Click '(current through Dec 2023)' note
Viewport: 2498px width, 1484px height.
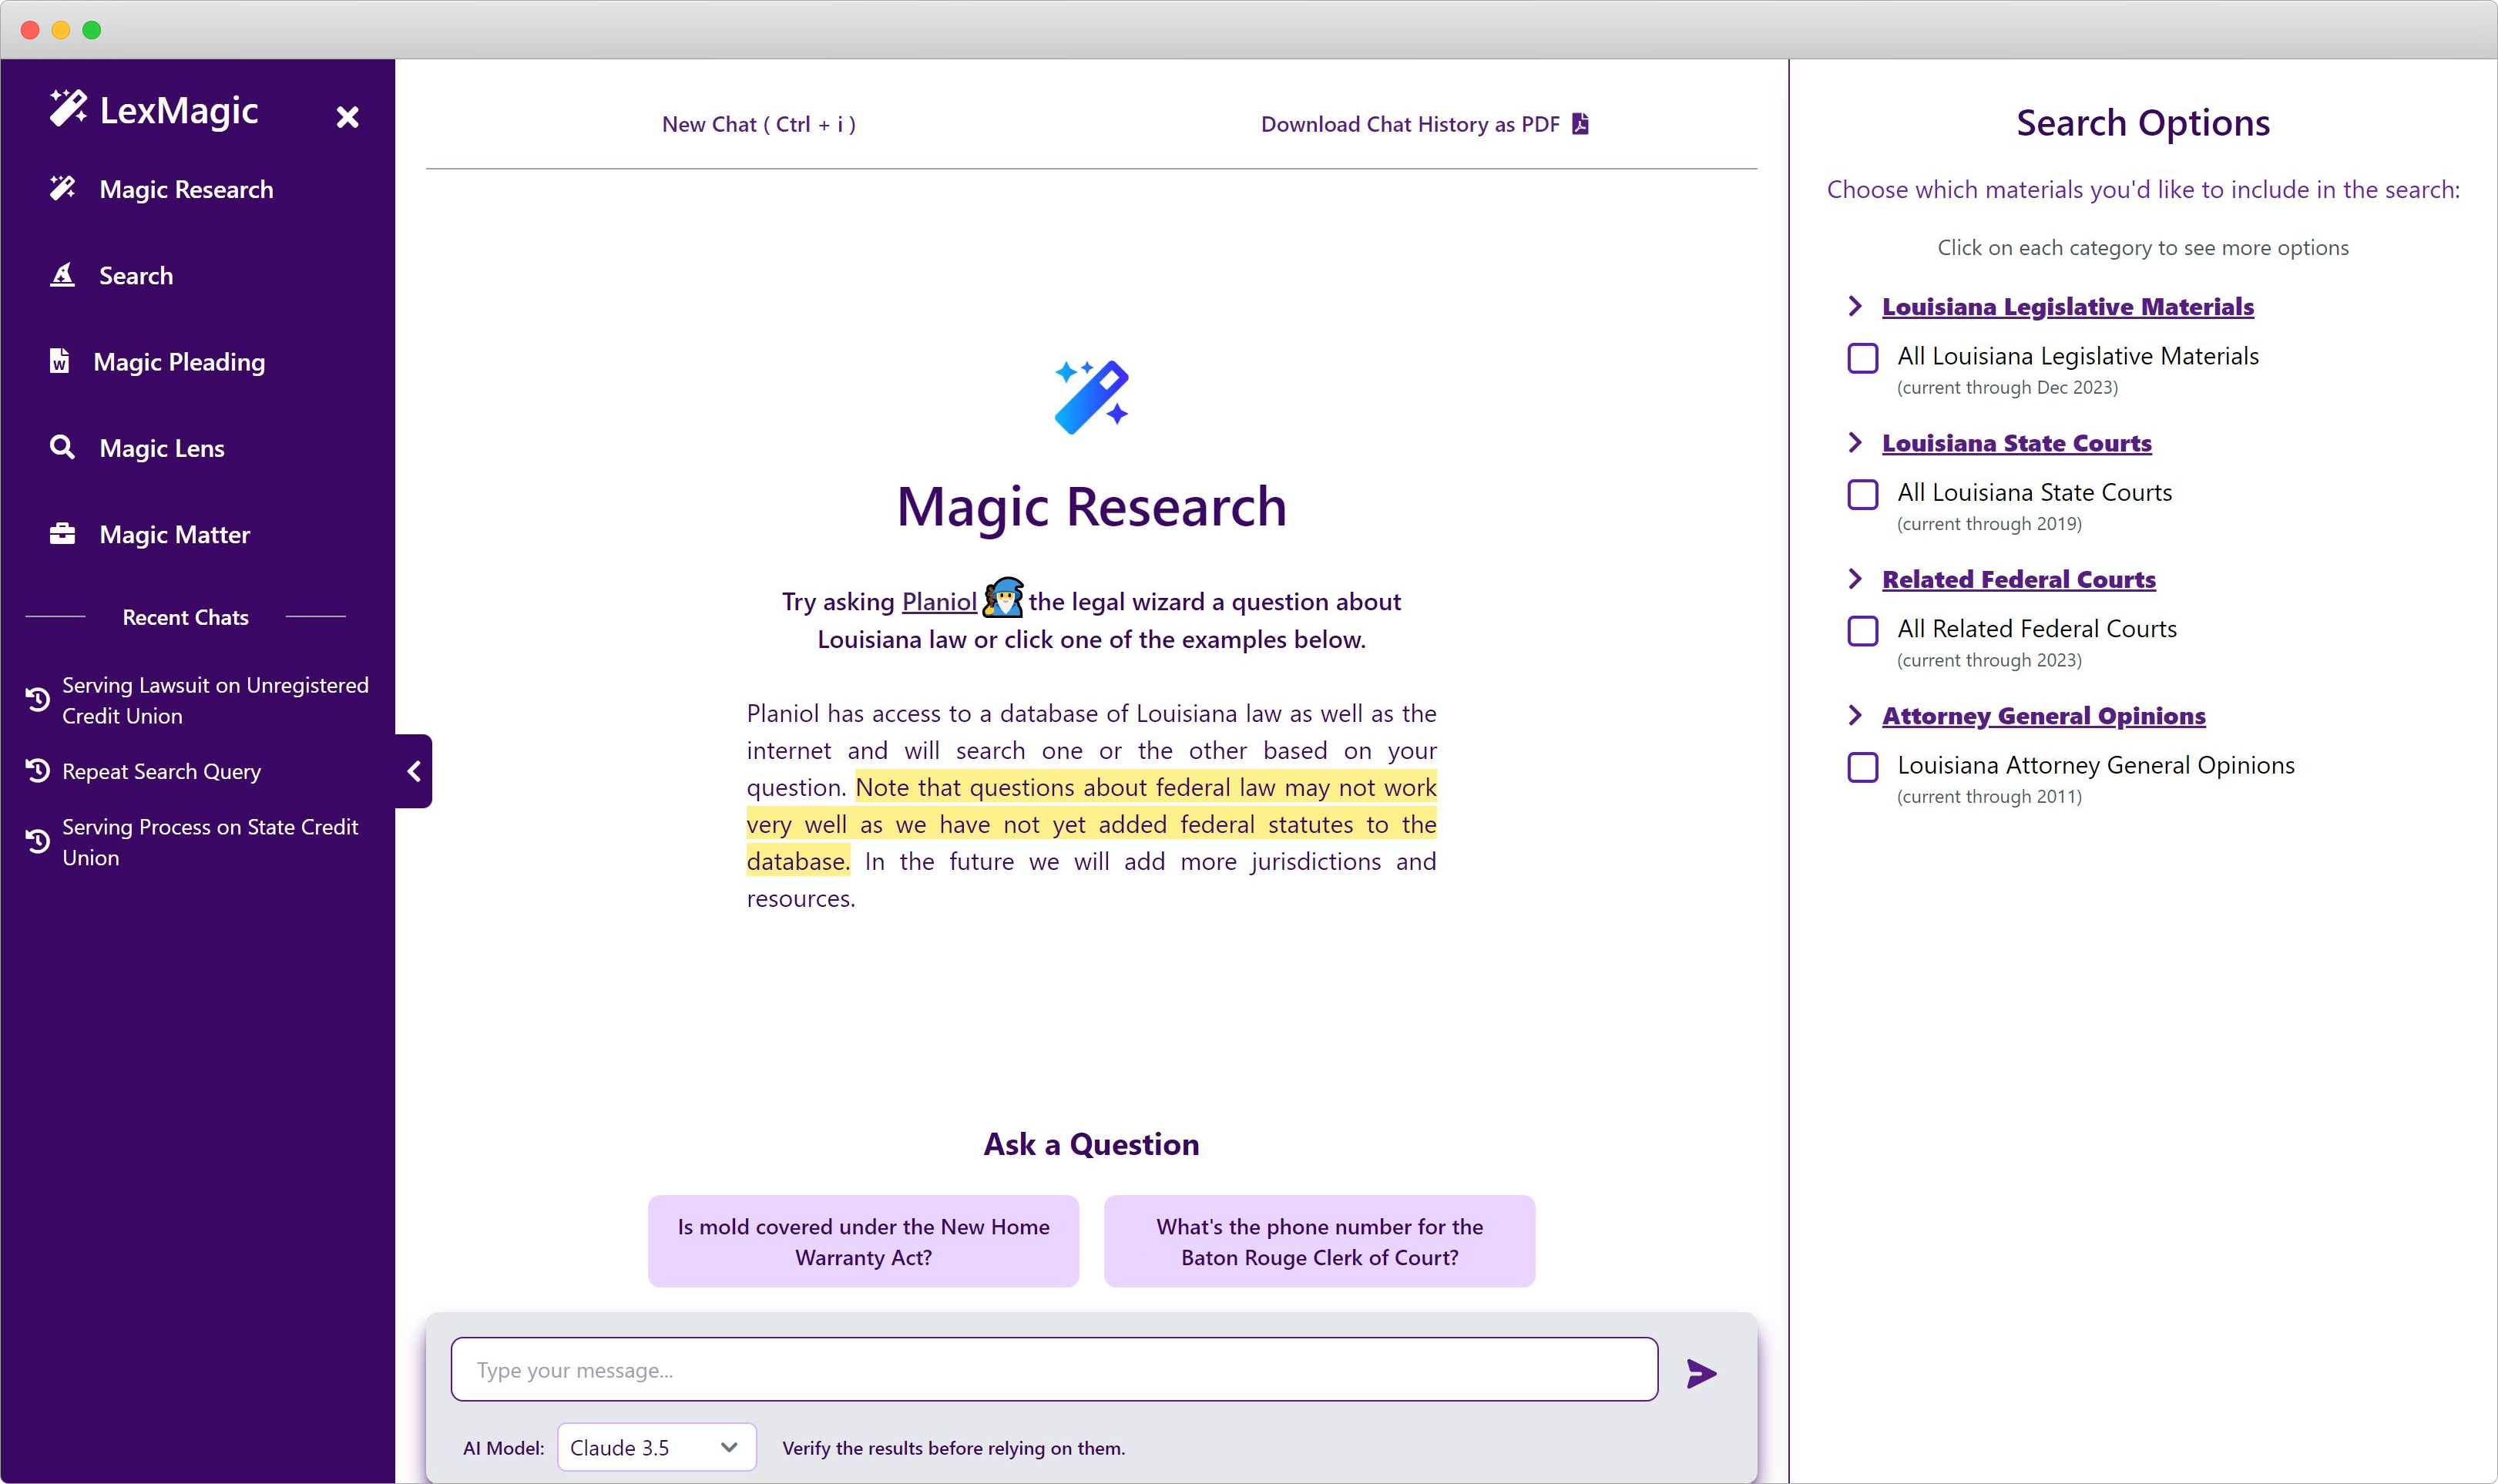[2007, 387]
